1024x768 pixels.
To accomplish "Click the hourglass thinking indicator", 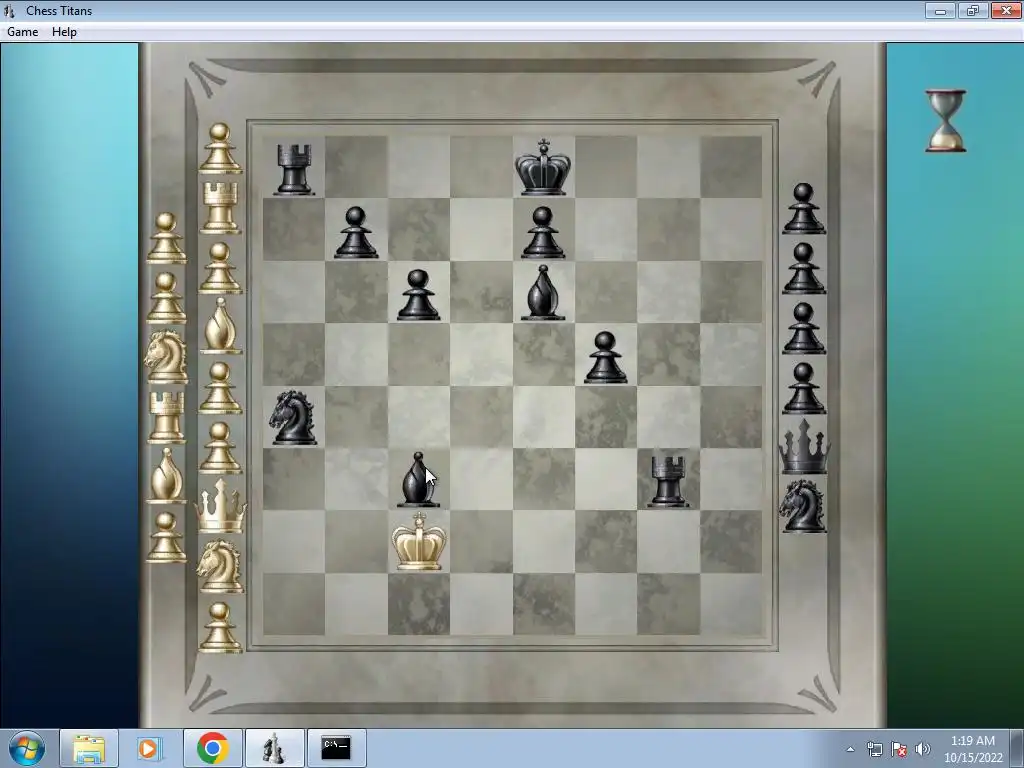I will tap(946, 121).
